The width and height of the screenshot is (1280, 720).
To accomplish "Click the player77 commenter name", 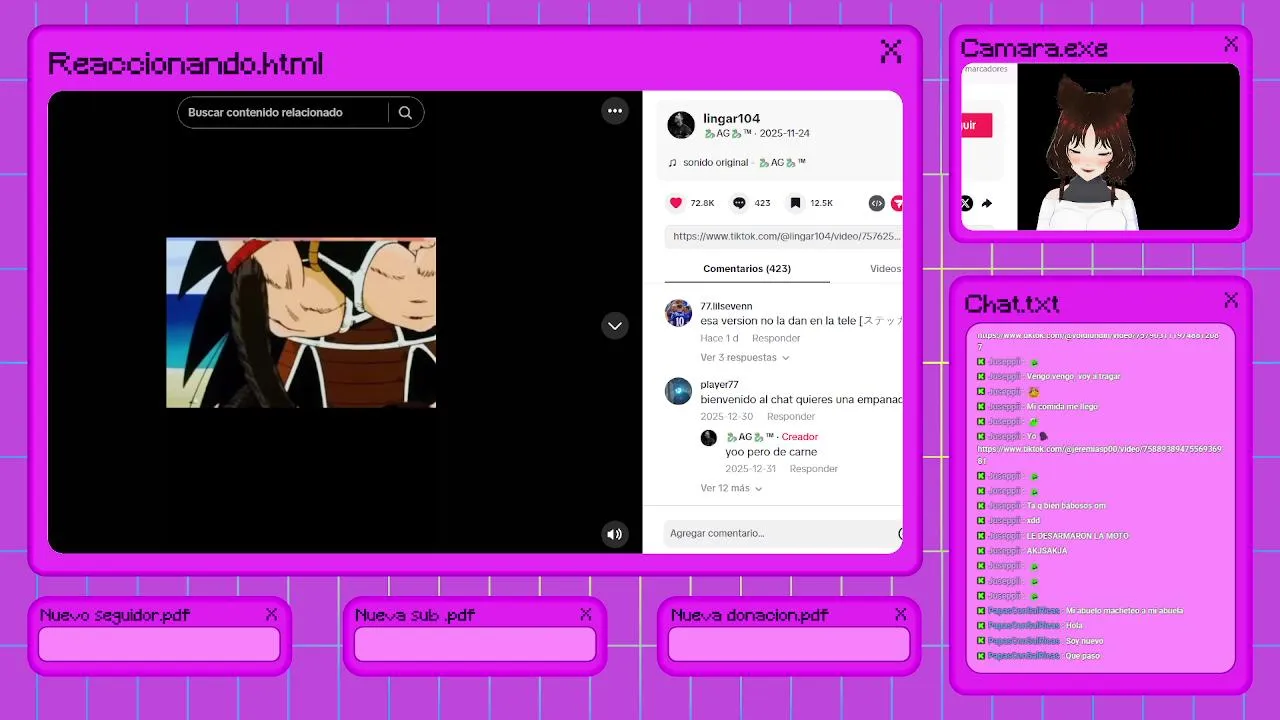I will tap(719, 385).
